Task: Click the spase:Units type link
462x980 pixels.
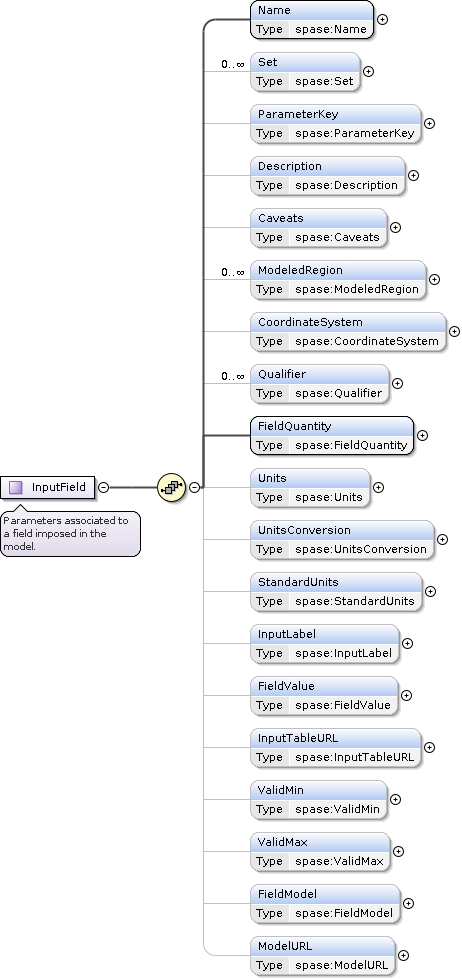Action: coord(329,497)
